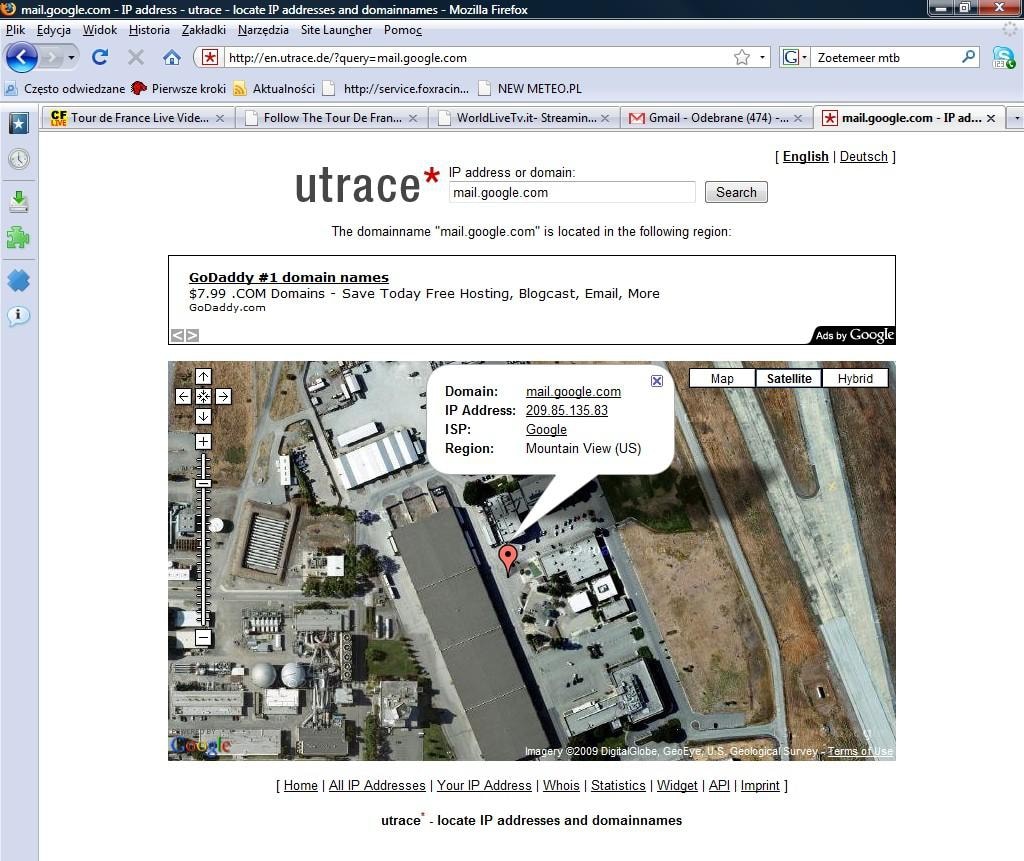Click the utrace Search button
Viewport: 1024px width, 861px height.
pos(736,192)
